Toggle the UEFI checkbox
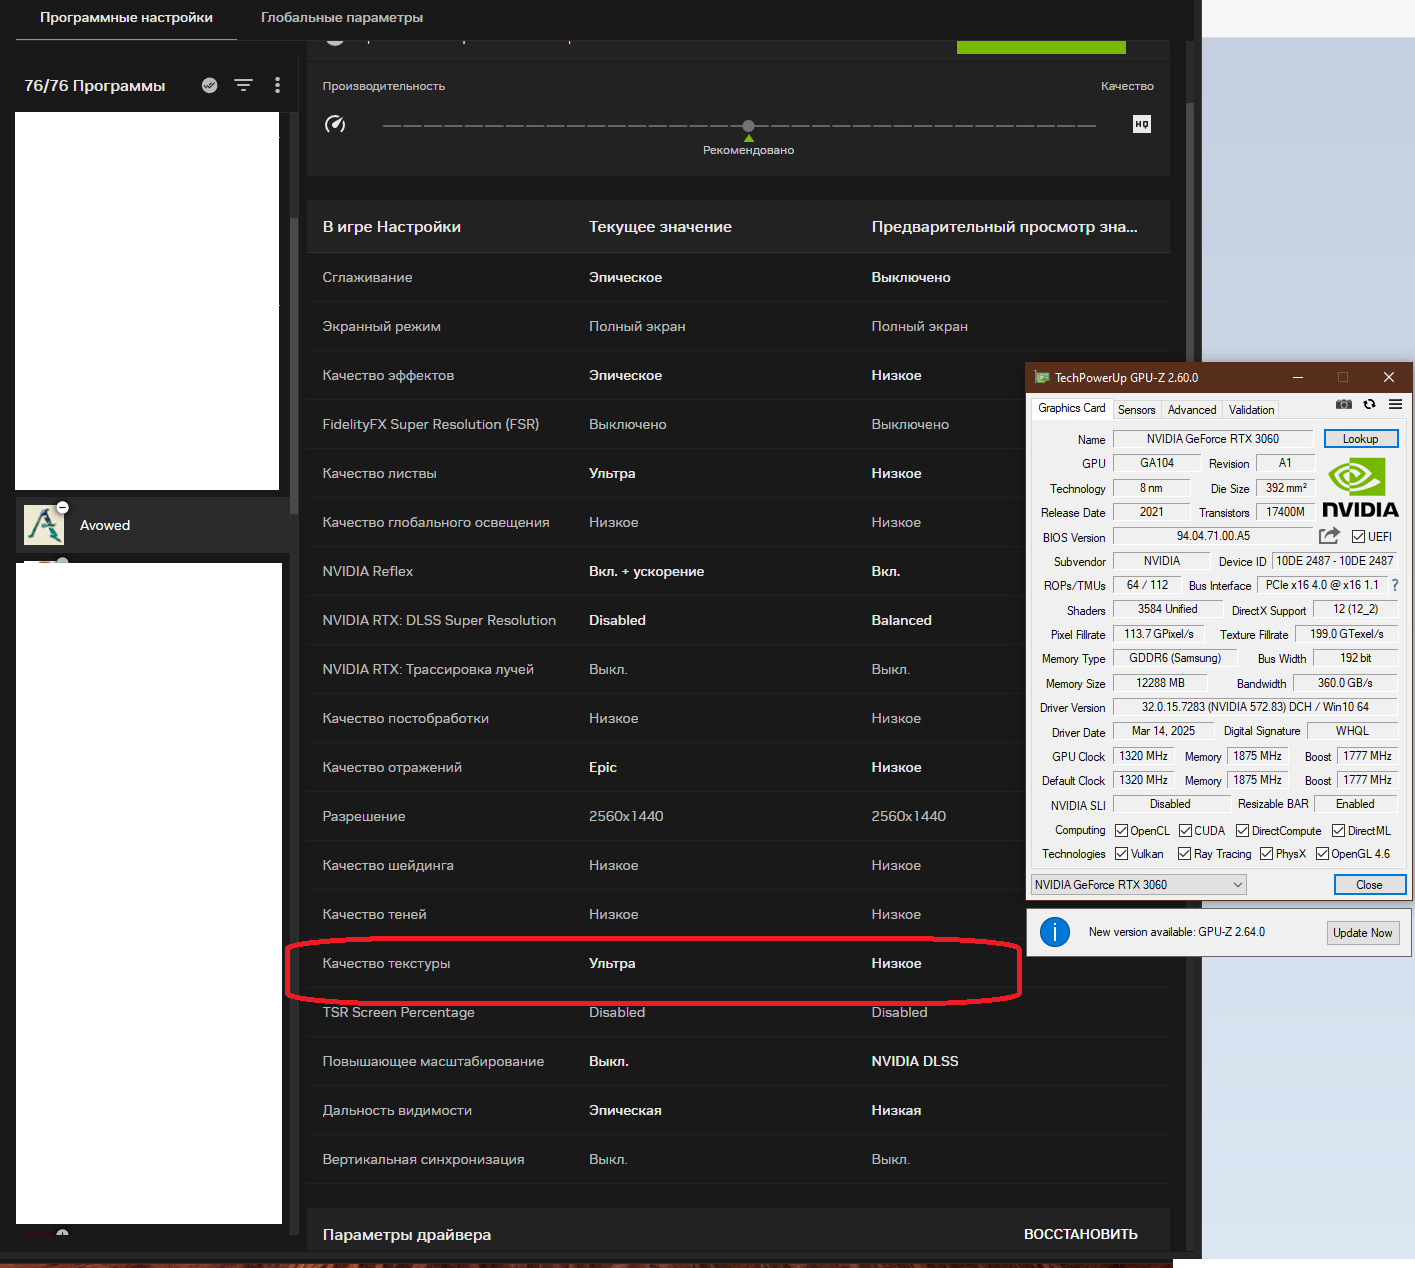This screenshot has height=1268, width=1415. (x=1358, y=537)
